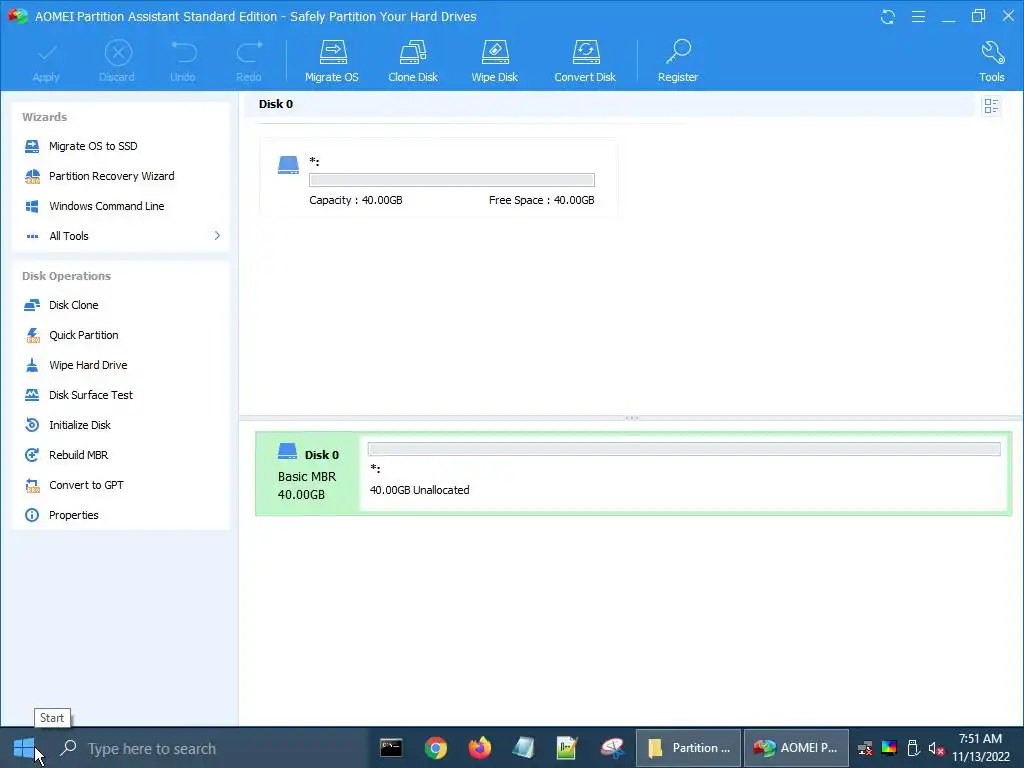Launch Chrome from the taskbar
1024x768 pixels.
coord(436,748)
